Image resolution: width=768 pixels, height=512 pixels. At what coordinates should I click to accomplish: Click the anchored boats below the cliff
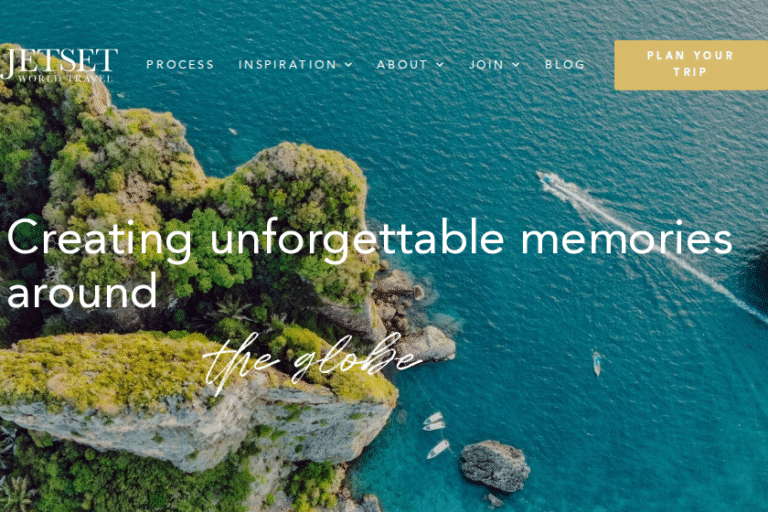pyautogui.click(x=436, y=434)
